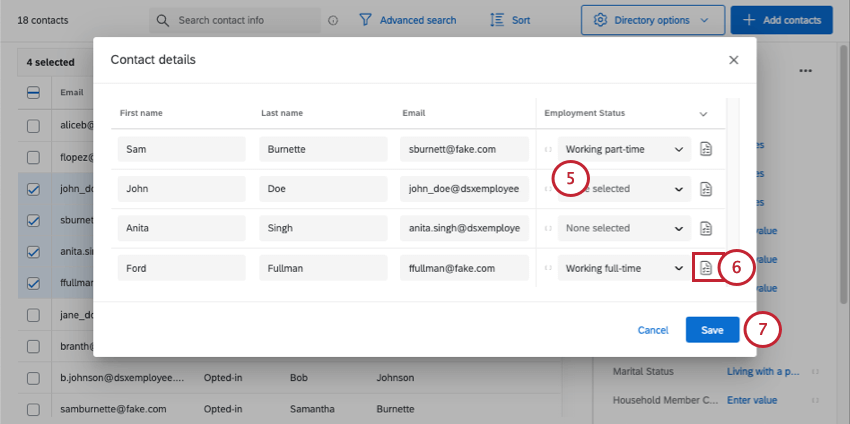850x424 pixels.
Task: Uncheck the john_doe contact checkbox
Action: coord(33,189)
